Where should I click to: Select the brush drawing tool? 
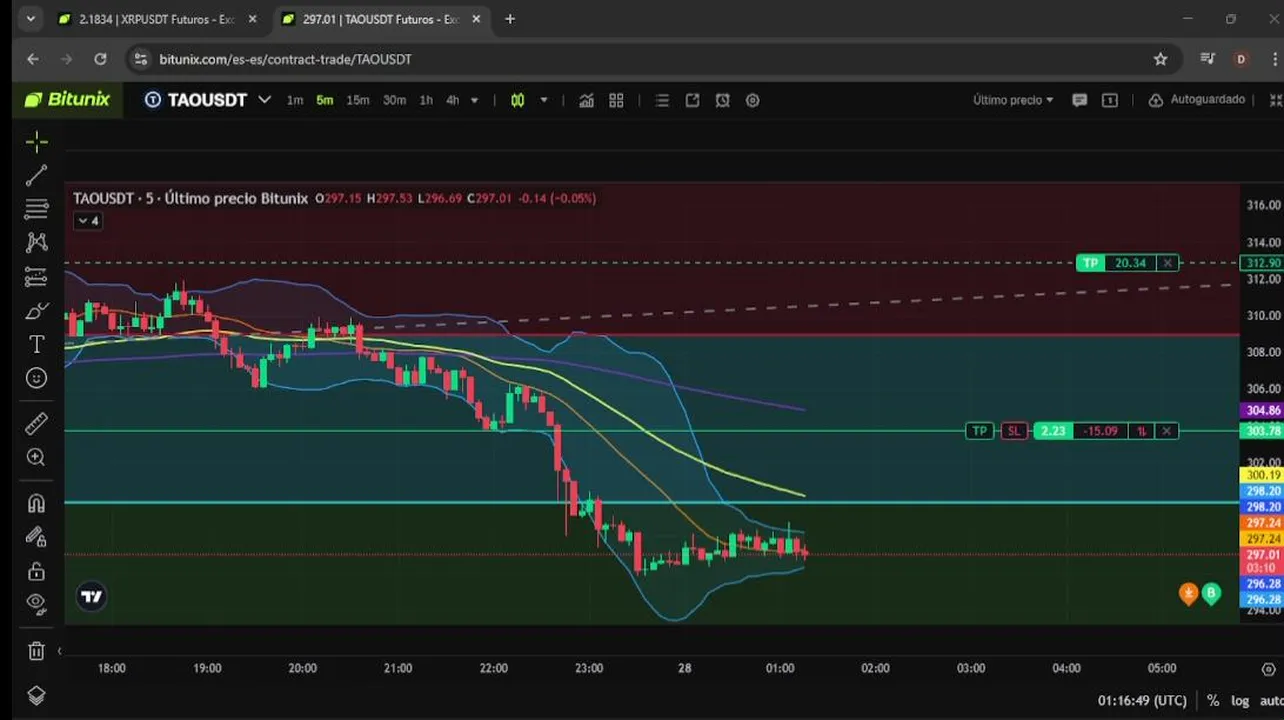click(x=36, y=311)
